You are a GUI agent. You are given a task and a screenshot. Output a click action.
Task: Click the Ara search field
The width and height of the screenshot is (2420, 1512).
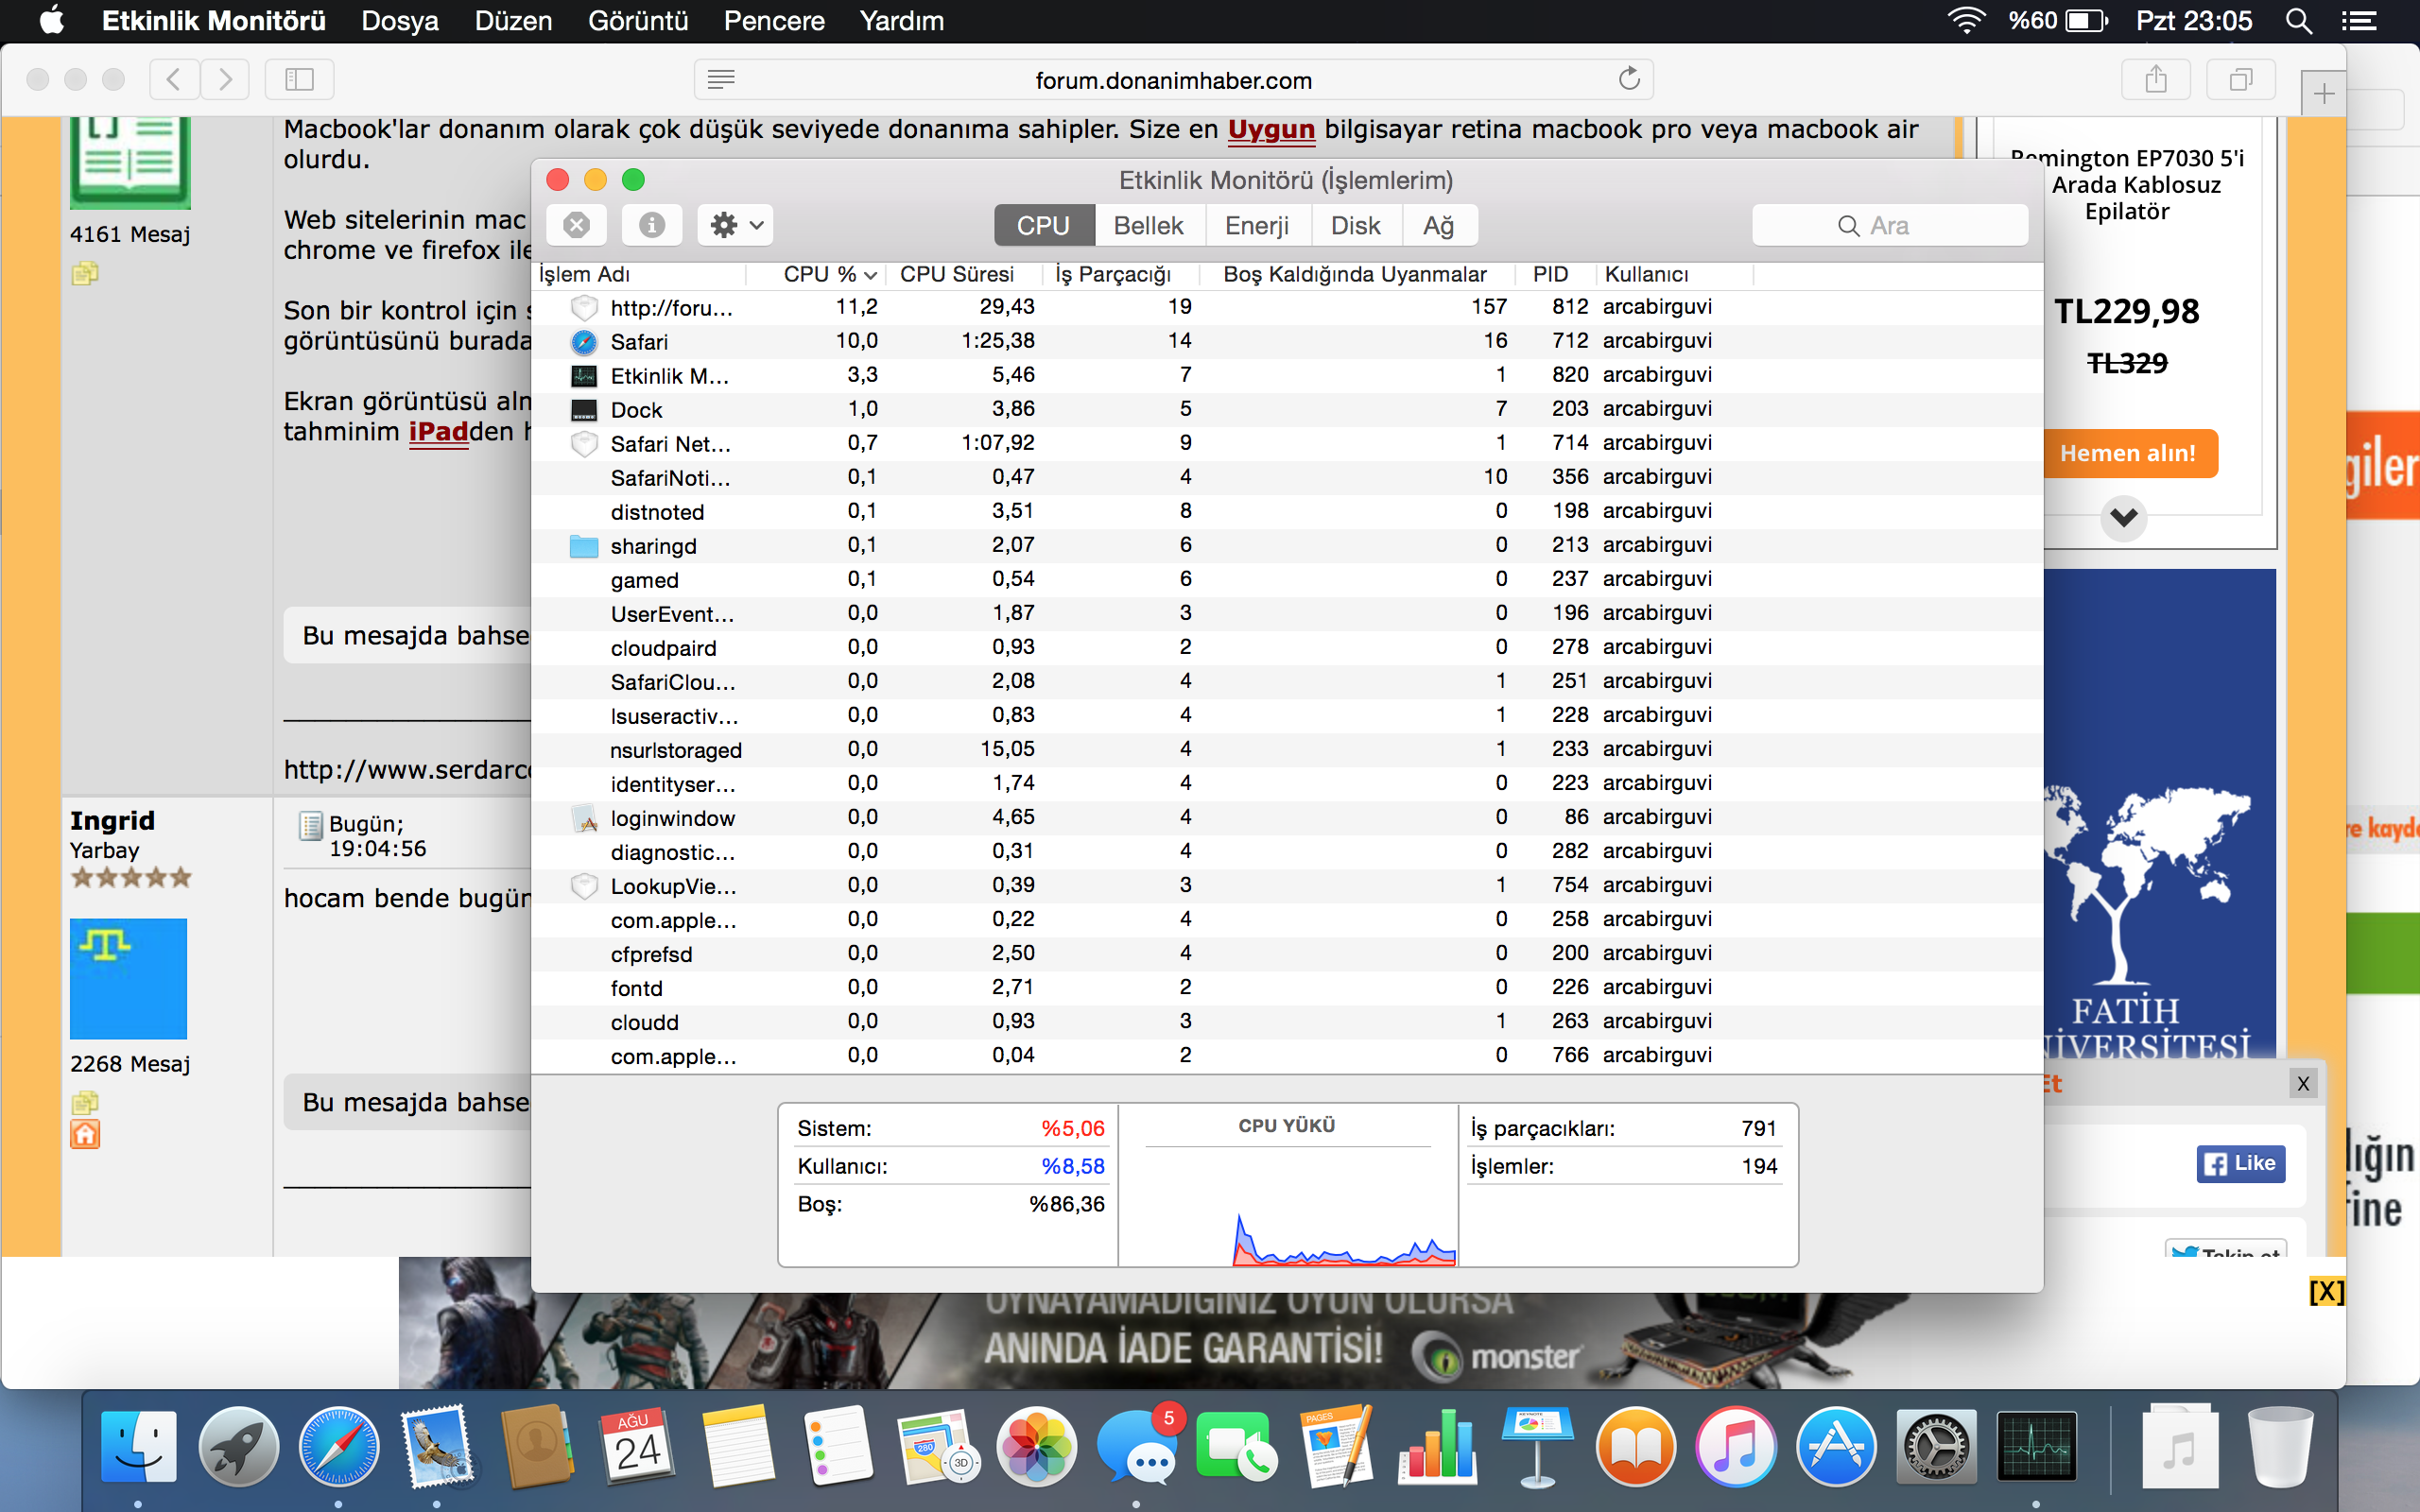pyautogui.click(x=1889, y=225)
